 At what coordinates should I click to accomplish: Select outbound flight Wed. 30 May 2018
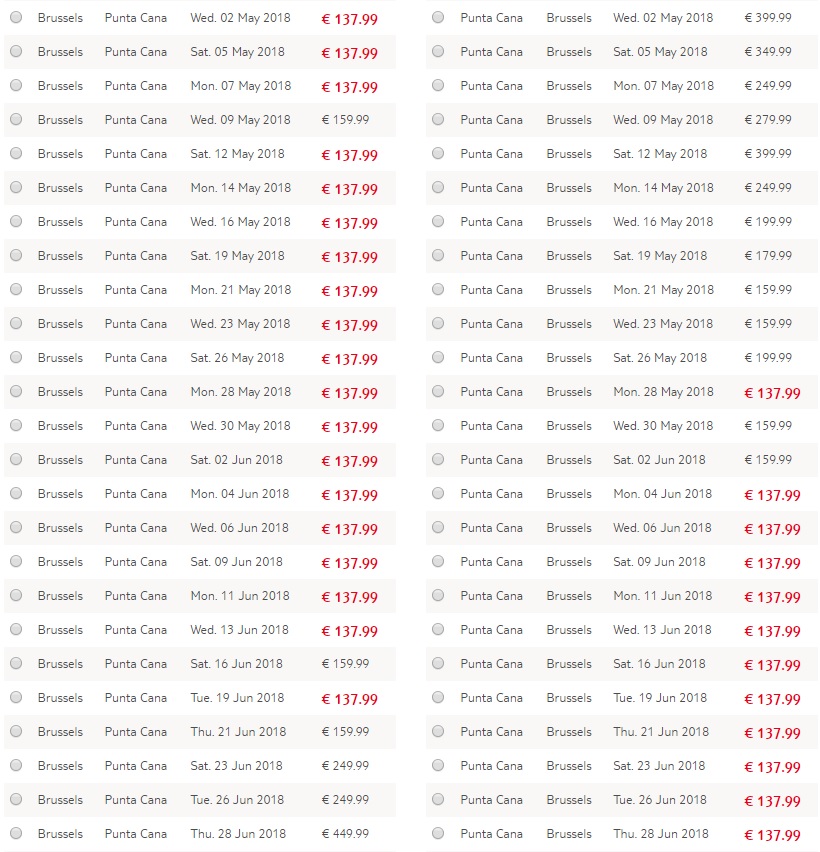[x=16, y=425]
